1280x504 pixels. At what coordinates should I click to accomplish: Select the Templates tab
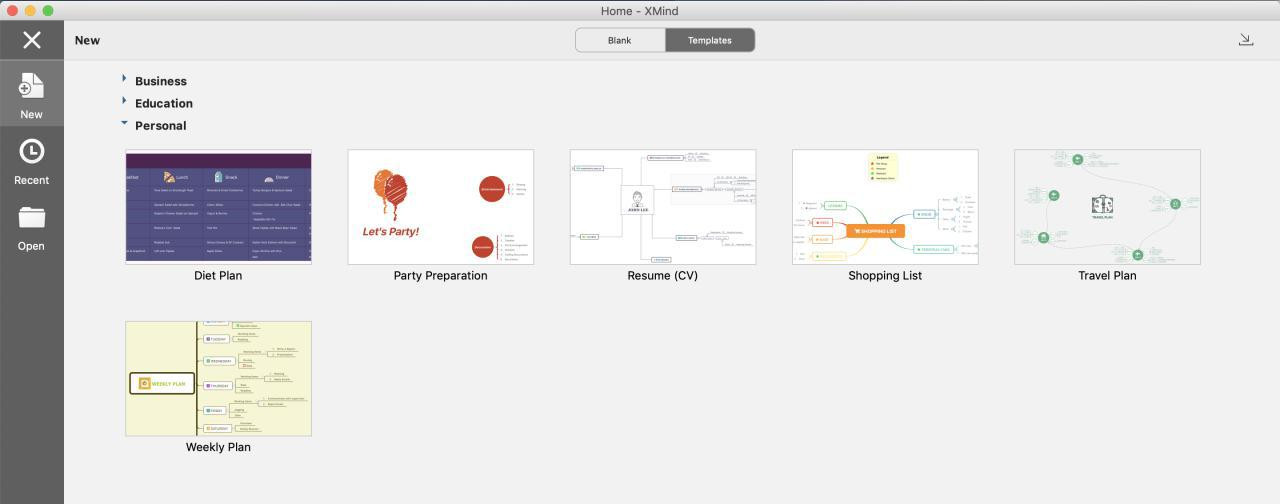709,40
